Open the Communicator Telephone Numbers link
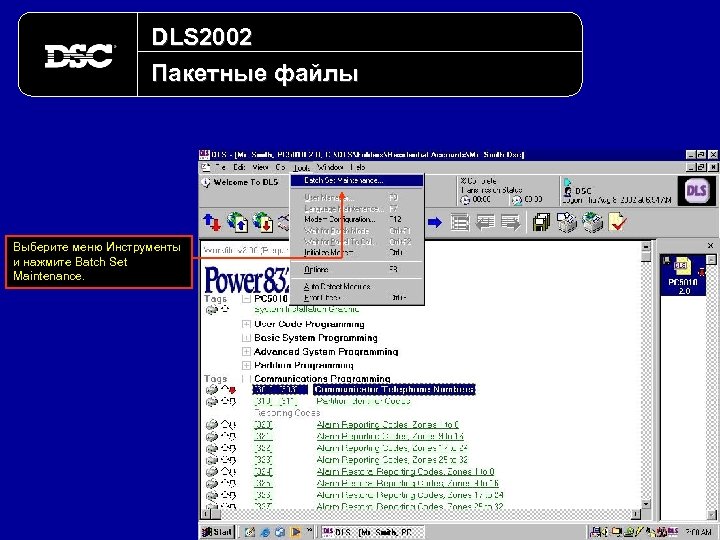This screenshot has height=540, width=720. click(x=394, y=390)
